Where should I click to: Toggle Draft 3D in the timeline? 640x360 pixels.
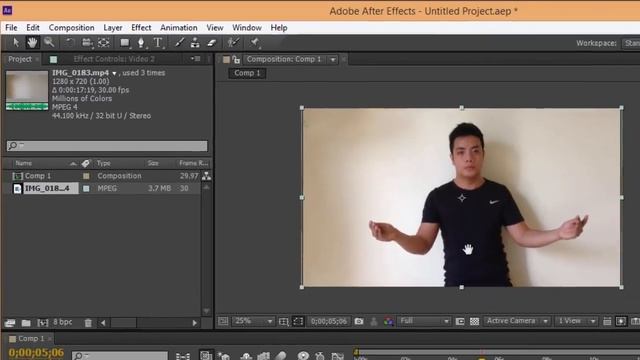[223, 356]
